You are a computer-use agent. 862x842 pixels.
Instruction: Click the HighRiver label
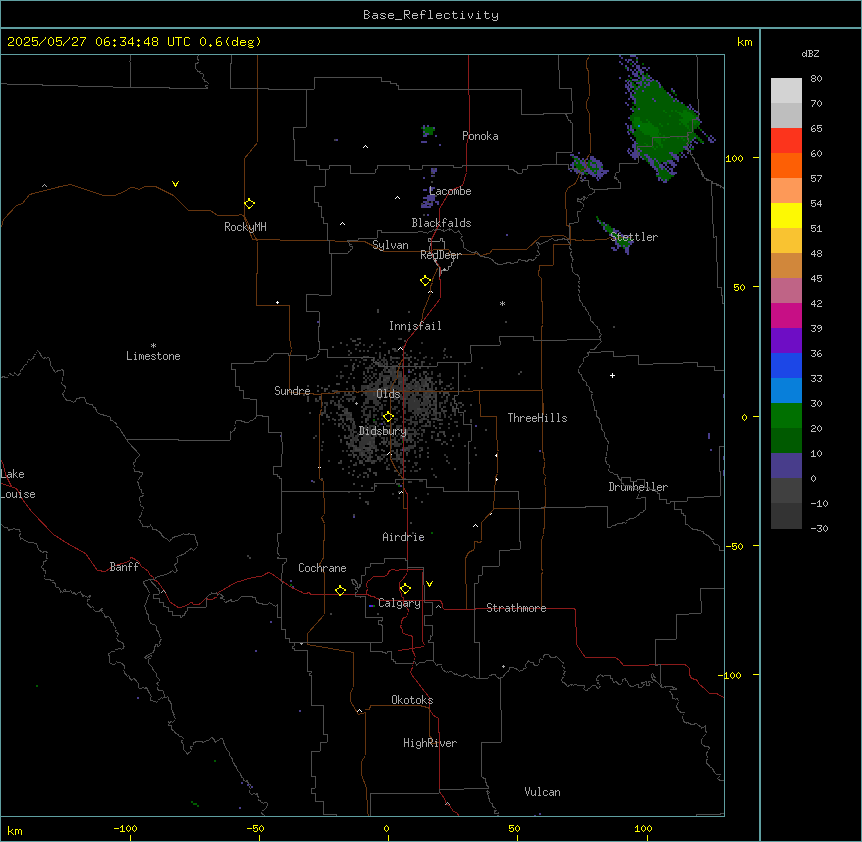(x=430, y=743)
